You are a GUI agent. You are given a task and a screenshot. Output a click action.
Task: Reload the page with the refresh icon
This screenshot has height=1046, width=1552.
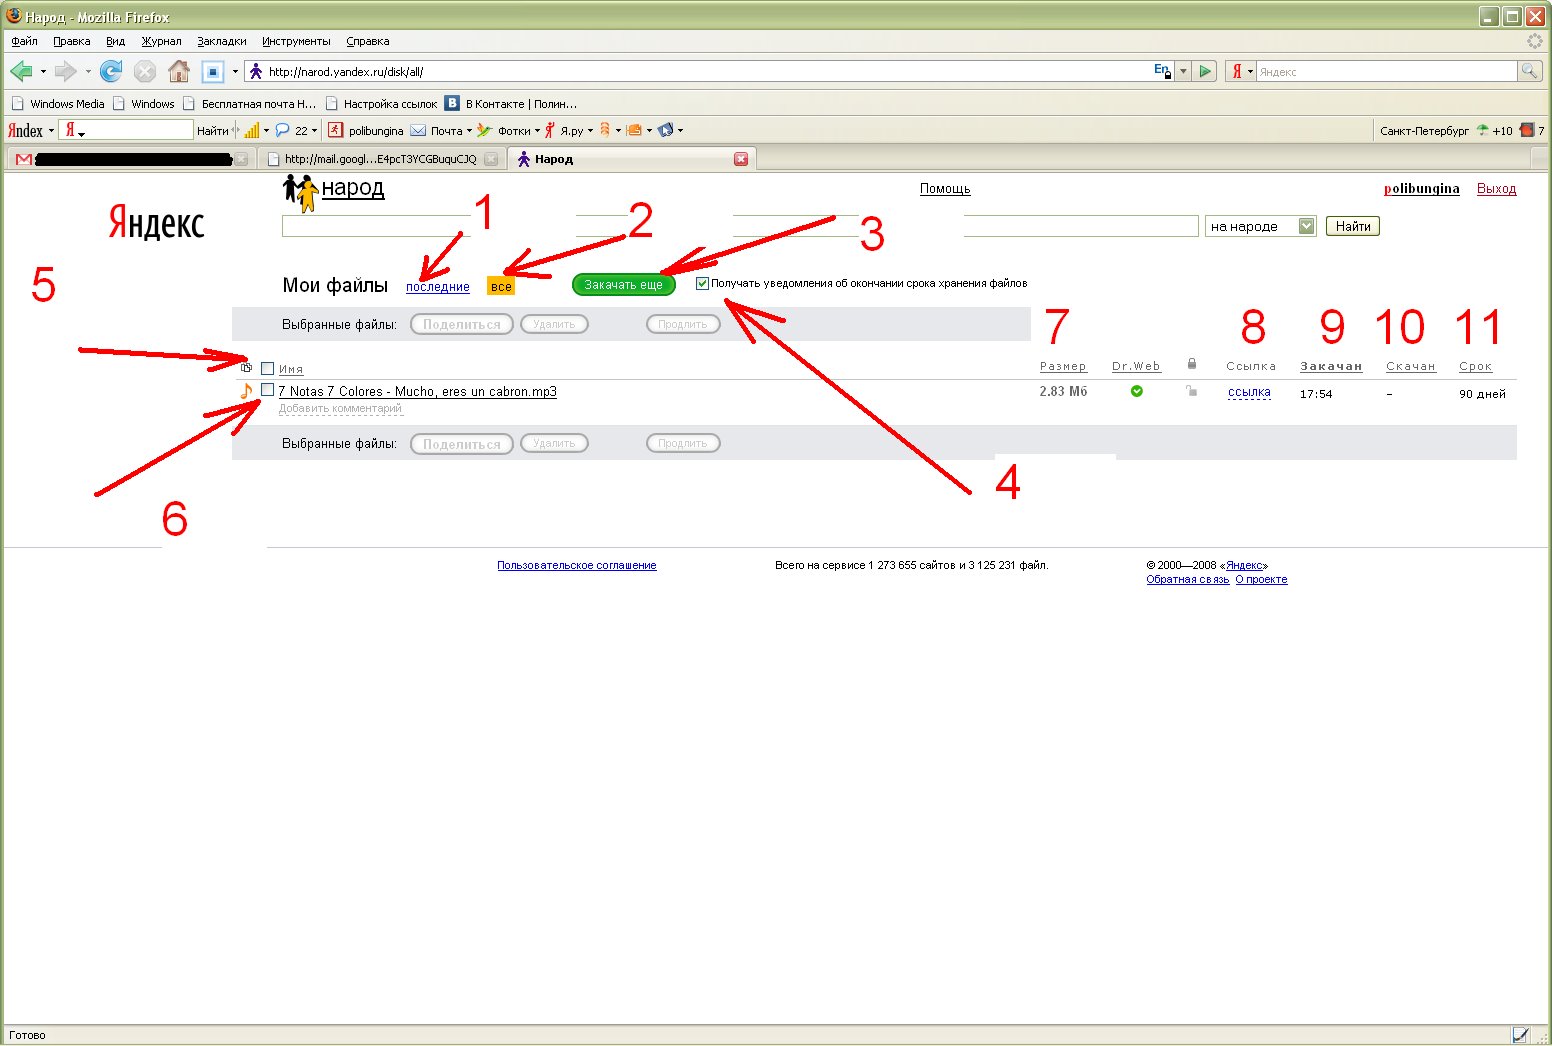click(111, 71)
